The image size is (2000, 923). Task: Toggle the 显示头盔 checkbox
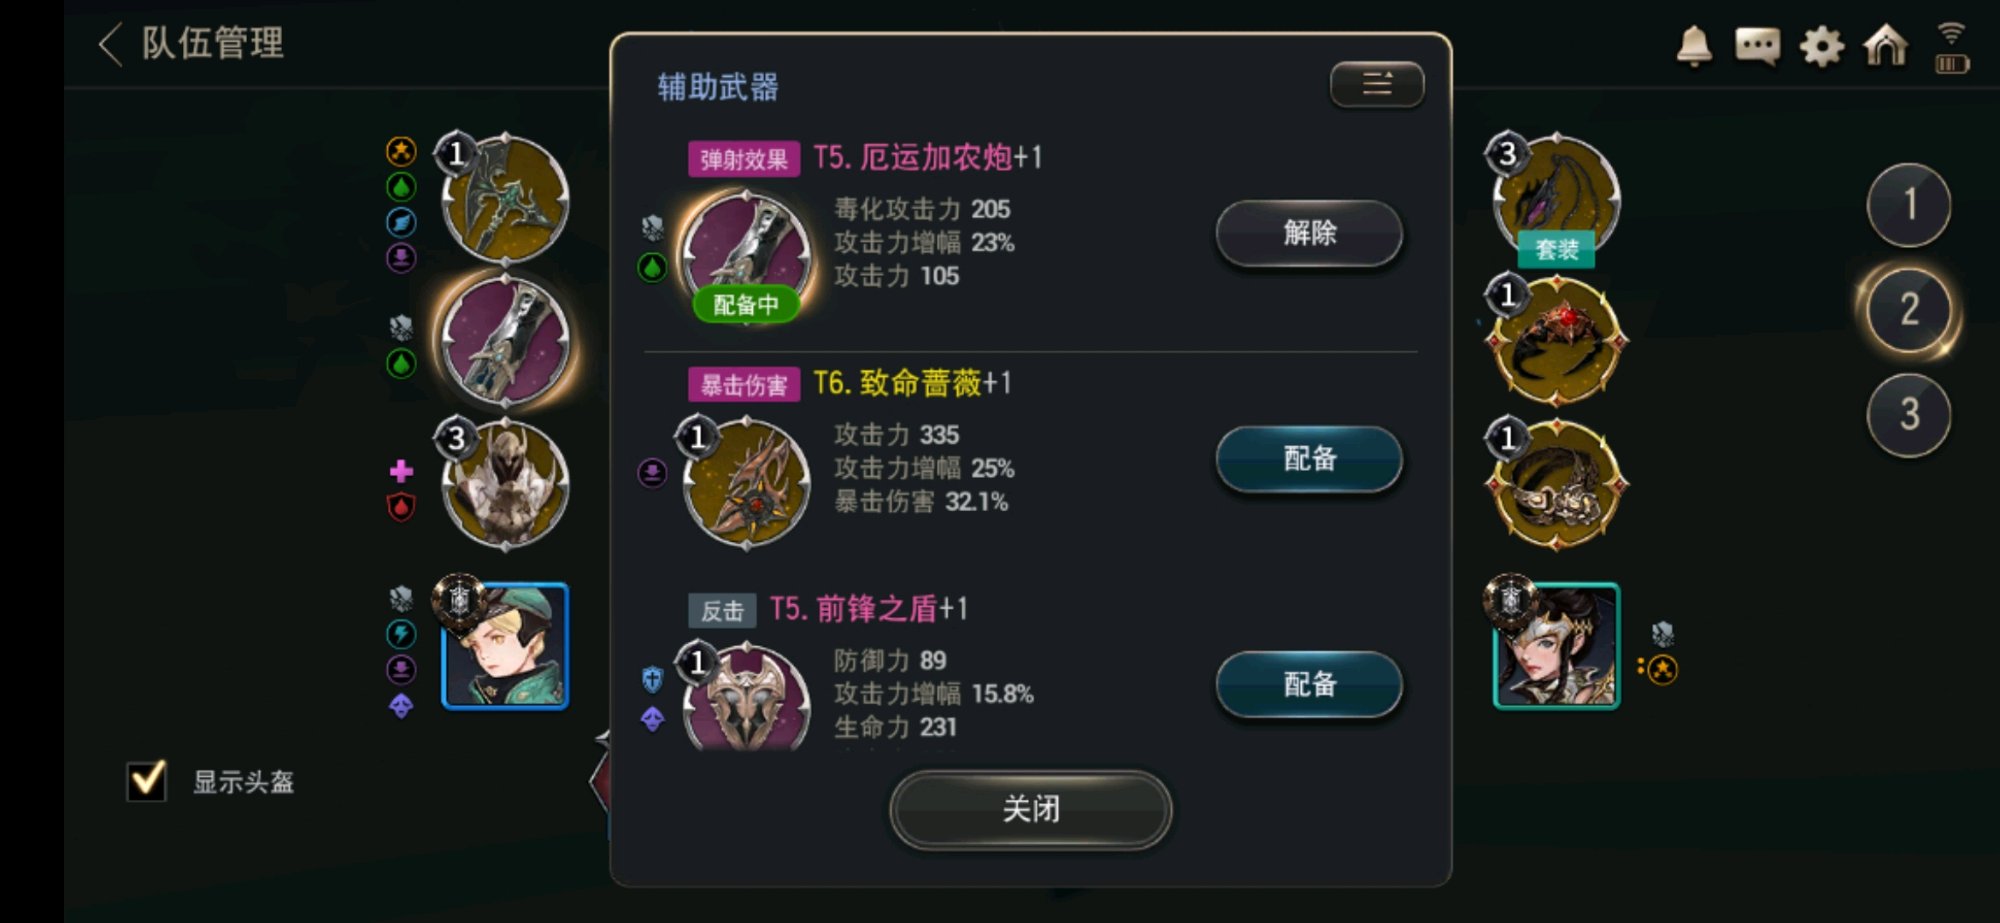(x=147, y=780)
